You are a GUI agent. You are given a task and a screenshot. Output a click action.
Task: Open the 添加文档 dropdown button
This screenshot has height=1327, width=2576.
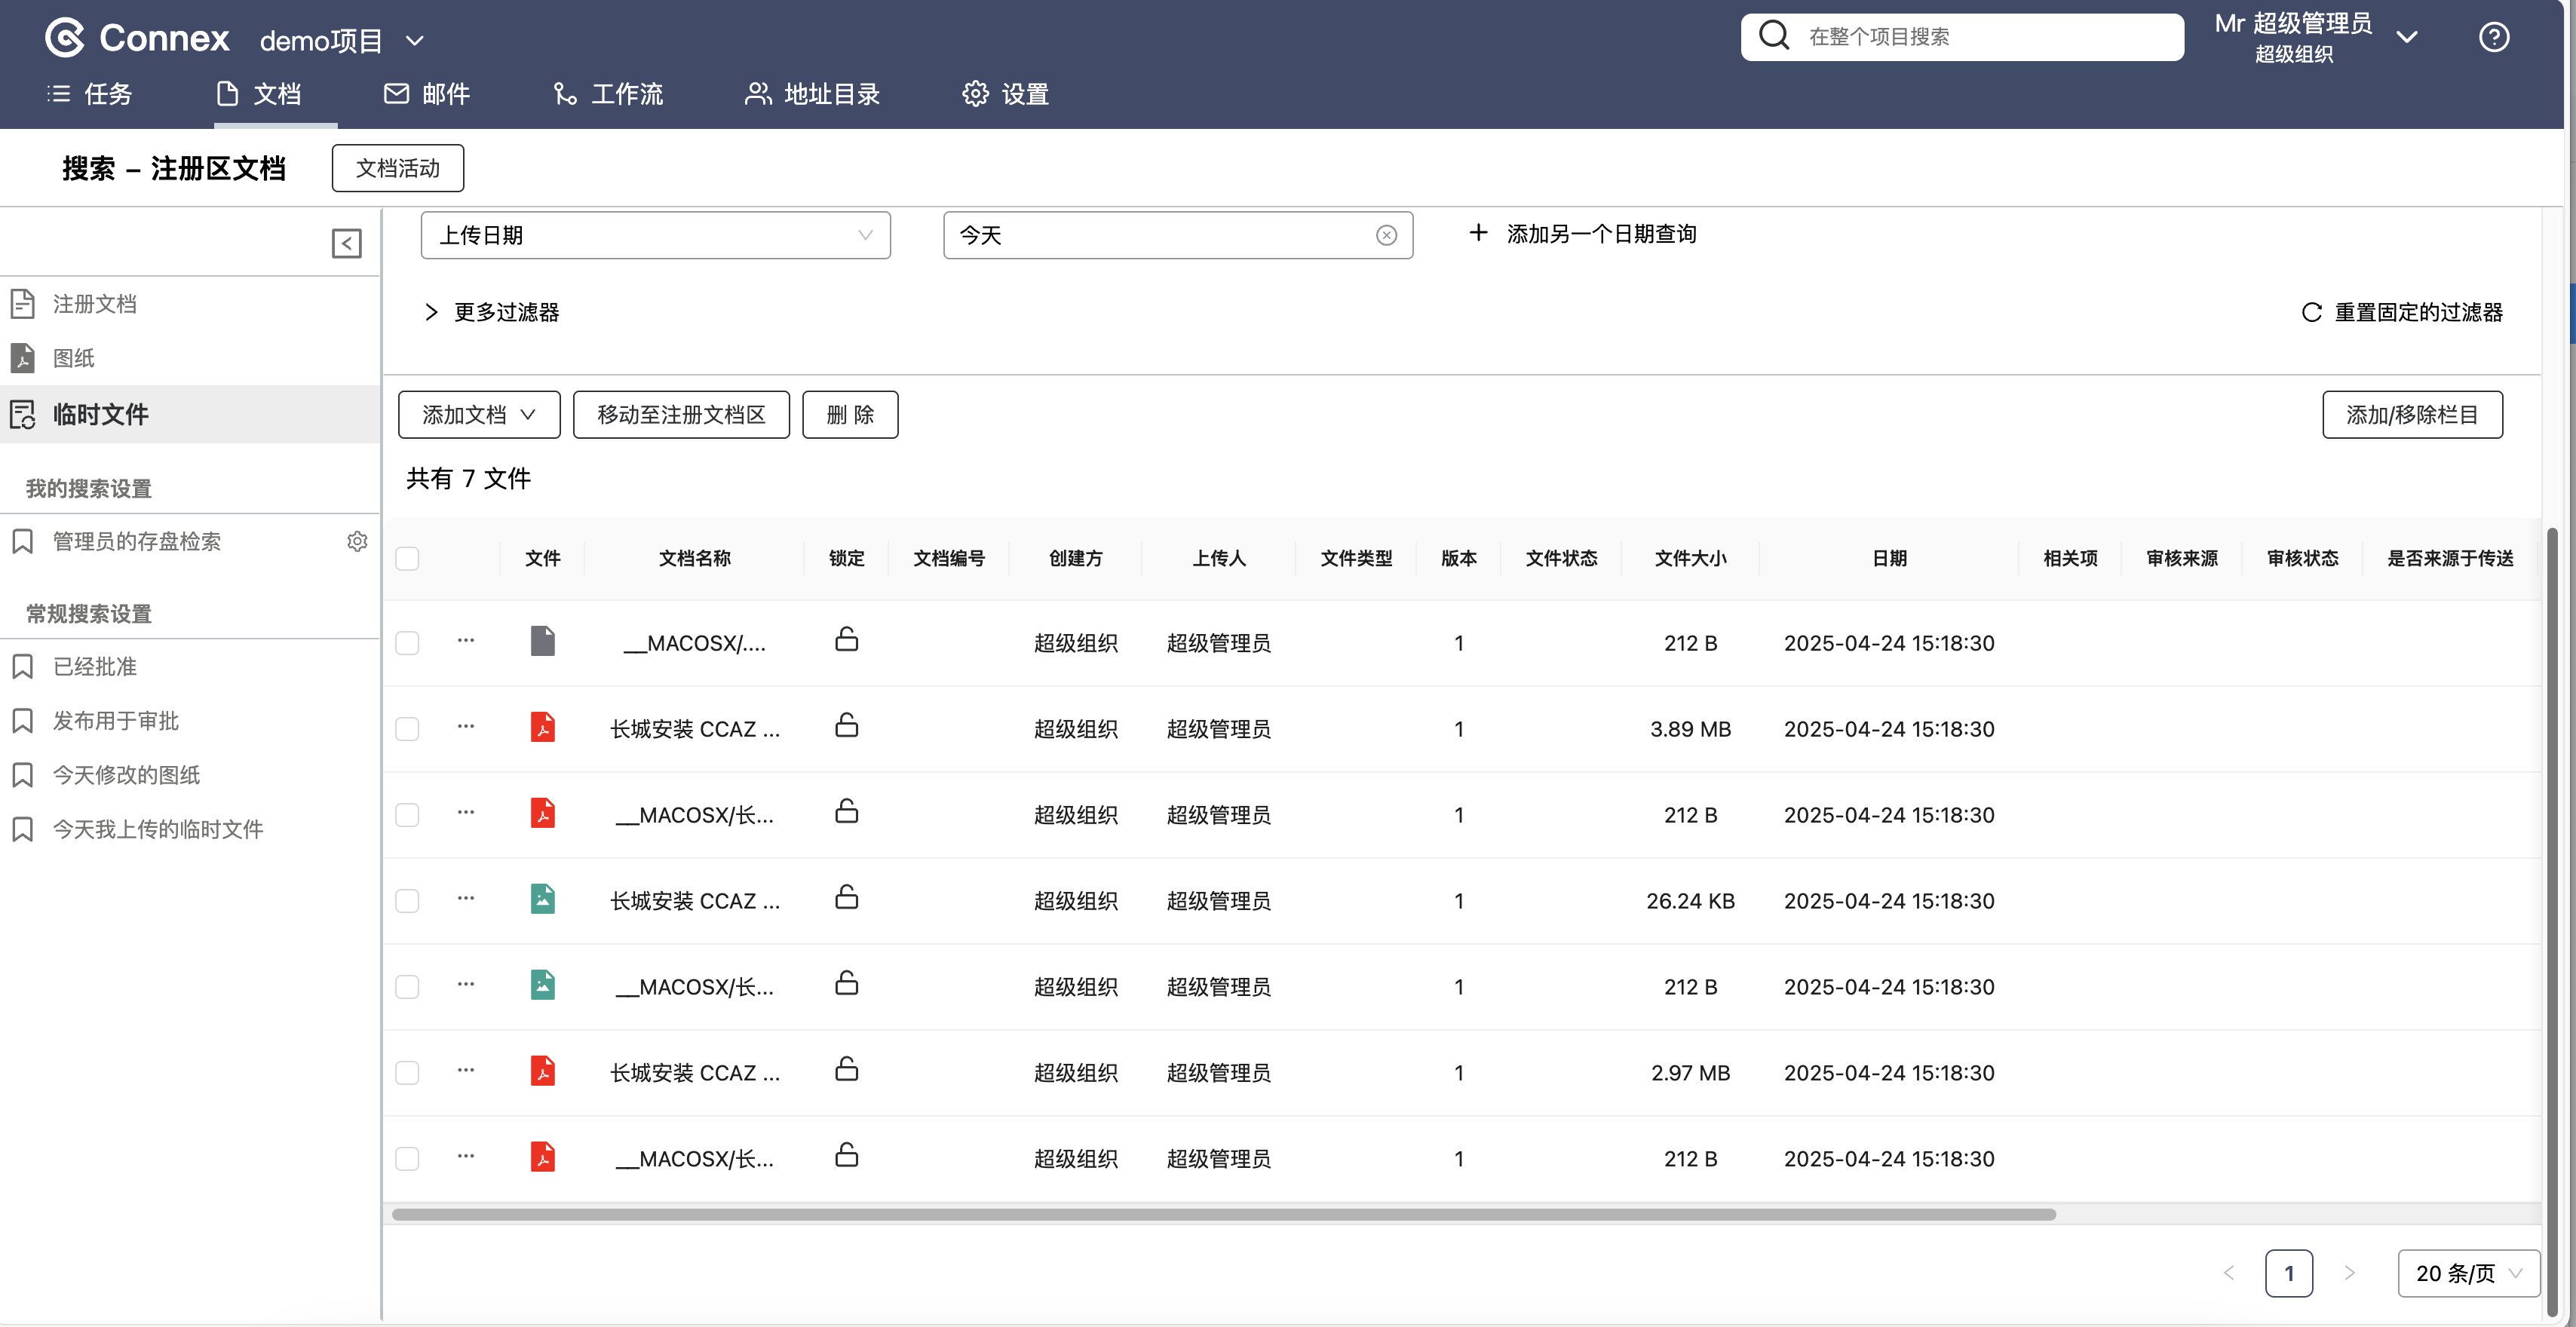click(x=479, y=414)
